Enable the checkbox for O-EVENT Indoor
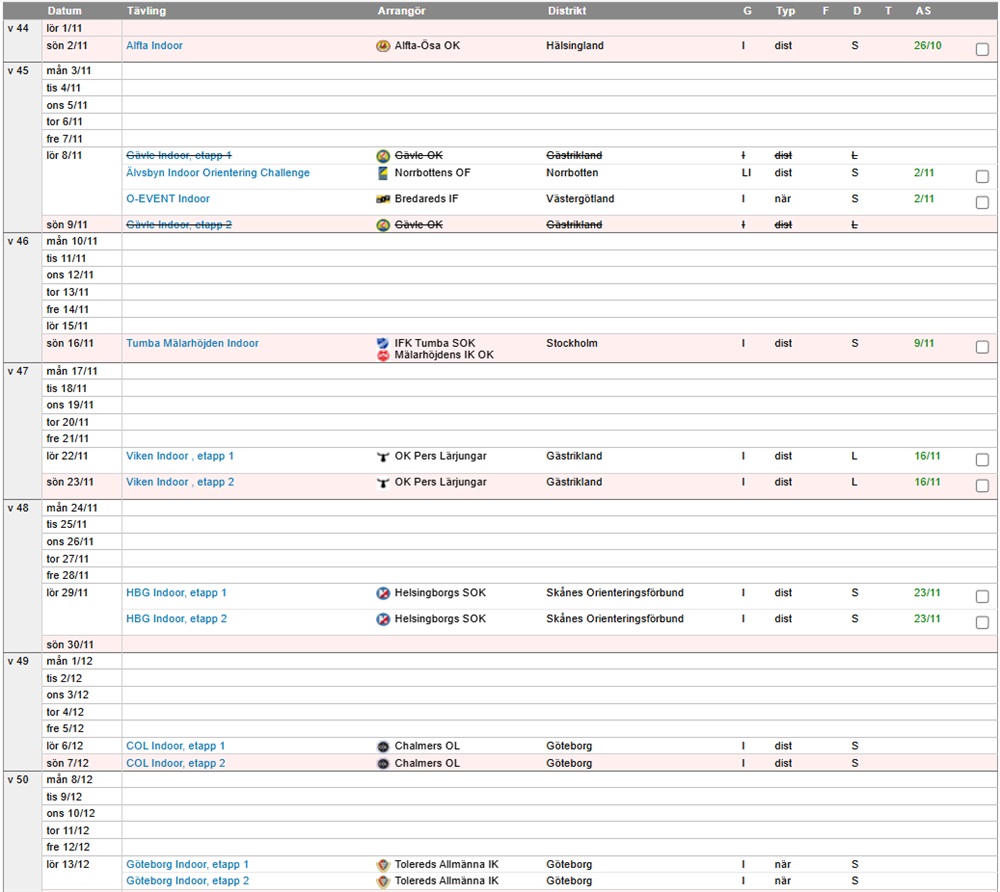The height and width of the screenshot is (892, 1000). [x=982, y=203]
